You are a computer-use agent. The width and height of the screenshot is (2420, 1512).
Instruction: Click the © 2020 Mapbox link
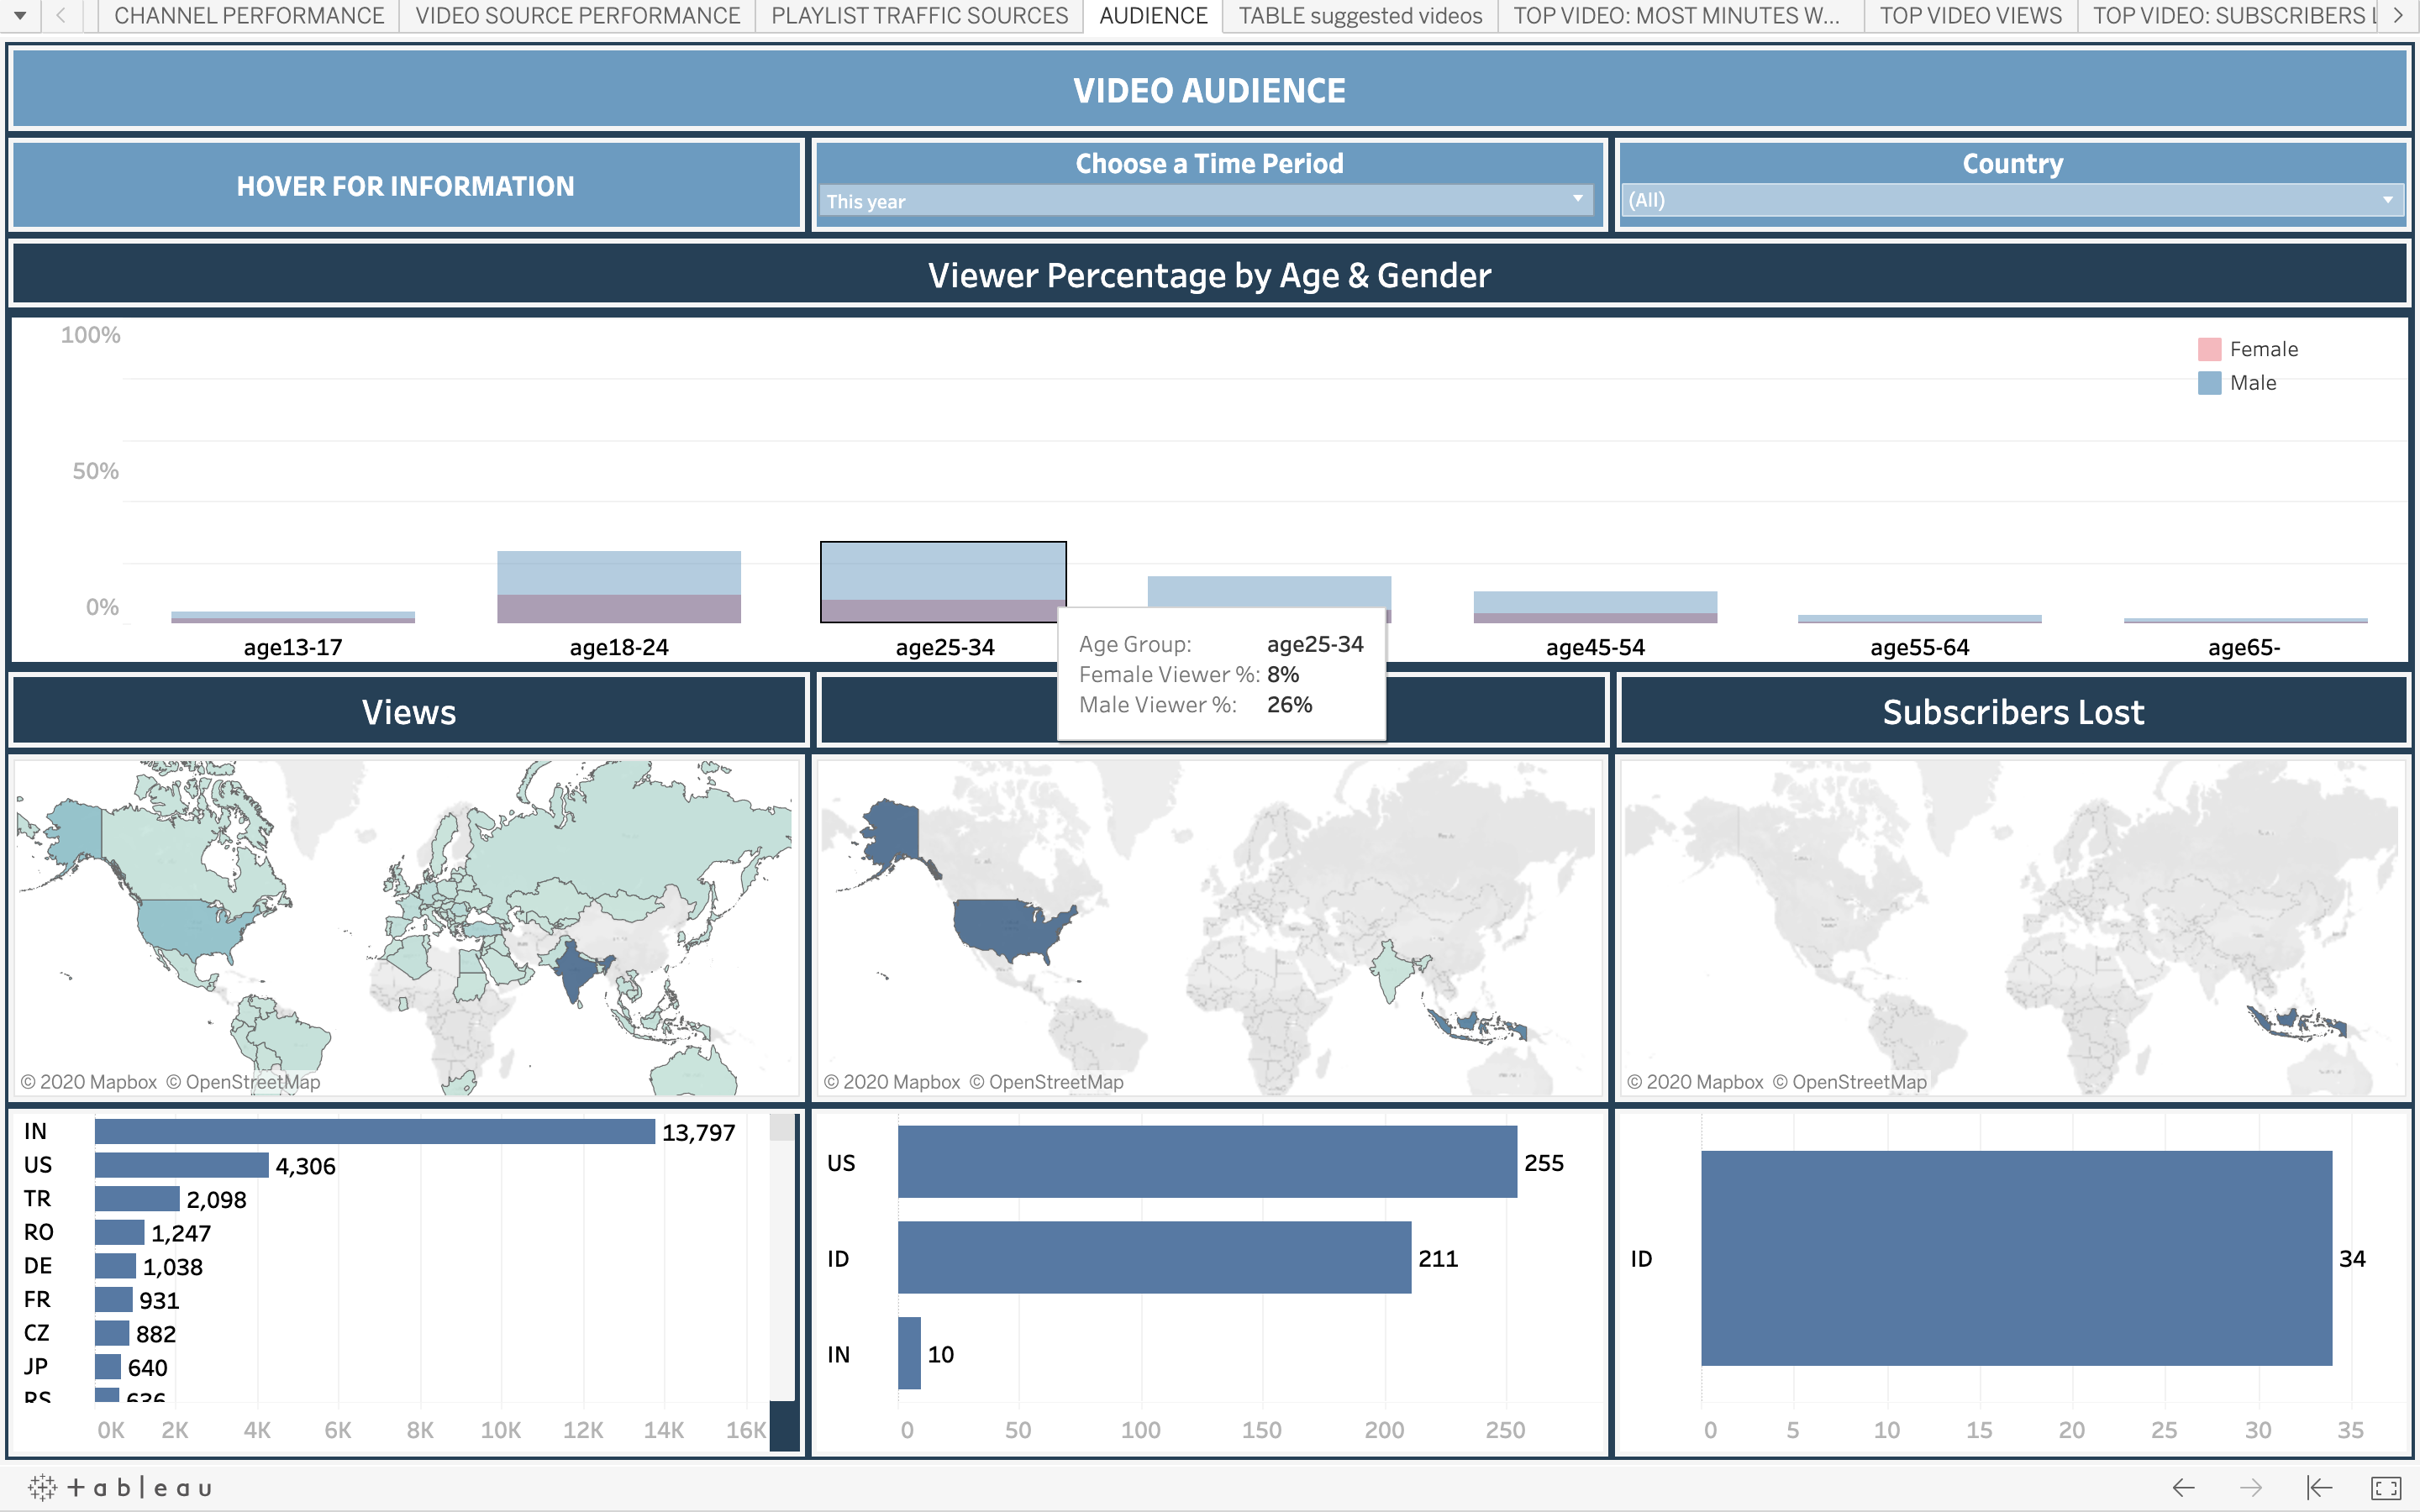click(89, 1081)
